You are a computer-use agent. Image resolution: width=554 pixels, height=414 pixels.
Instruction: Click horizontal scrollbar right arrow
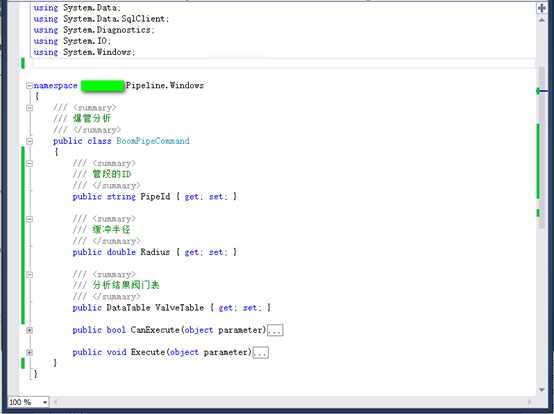(x=529, y=402)
